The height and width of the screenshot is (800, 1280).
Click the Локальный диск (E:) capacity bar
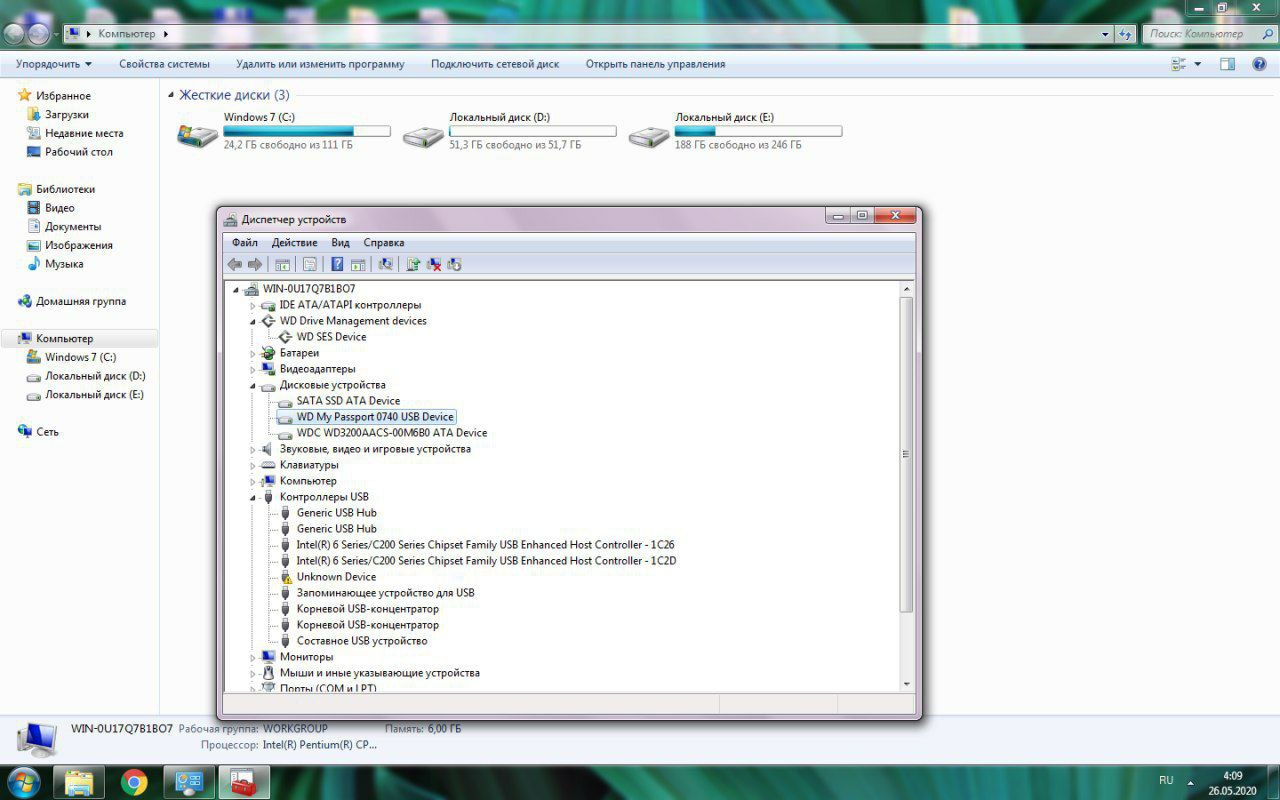click(759, 131)
